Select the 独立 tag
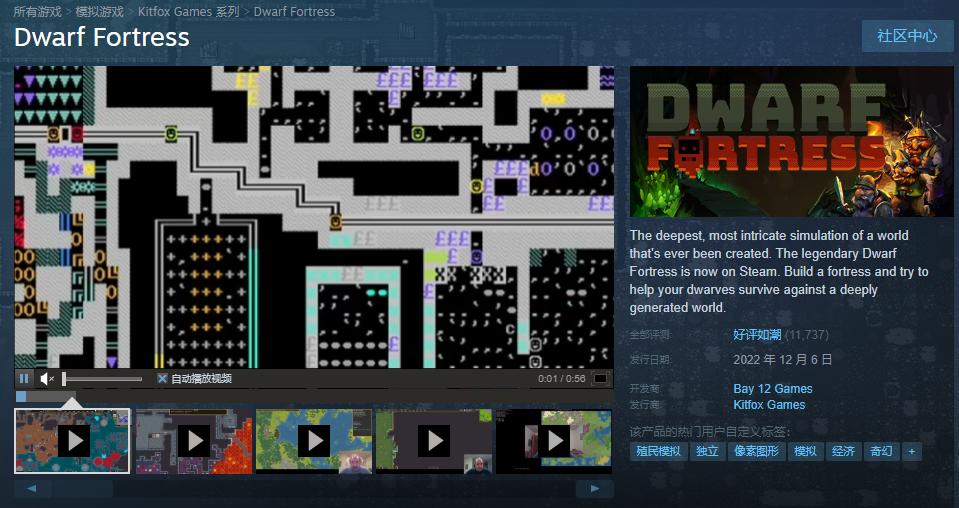 [x=707, y=451]
